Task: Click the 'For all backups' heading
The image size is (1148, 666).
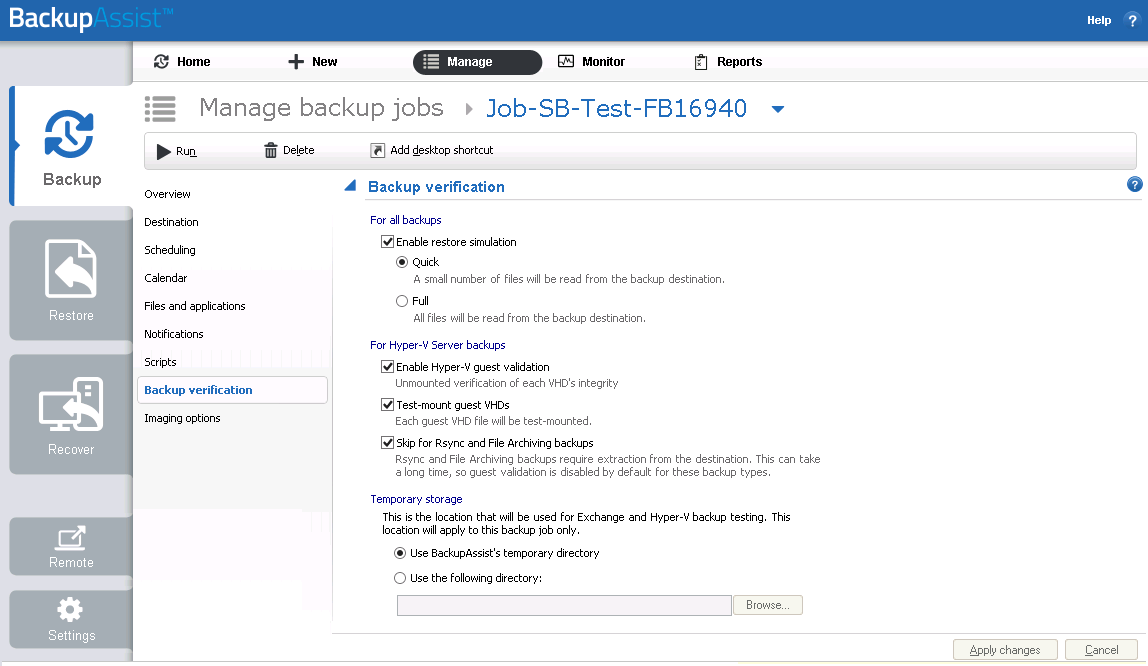Action: click(x=406, y=220)
